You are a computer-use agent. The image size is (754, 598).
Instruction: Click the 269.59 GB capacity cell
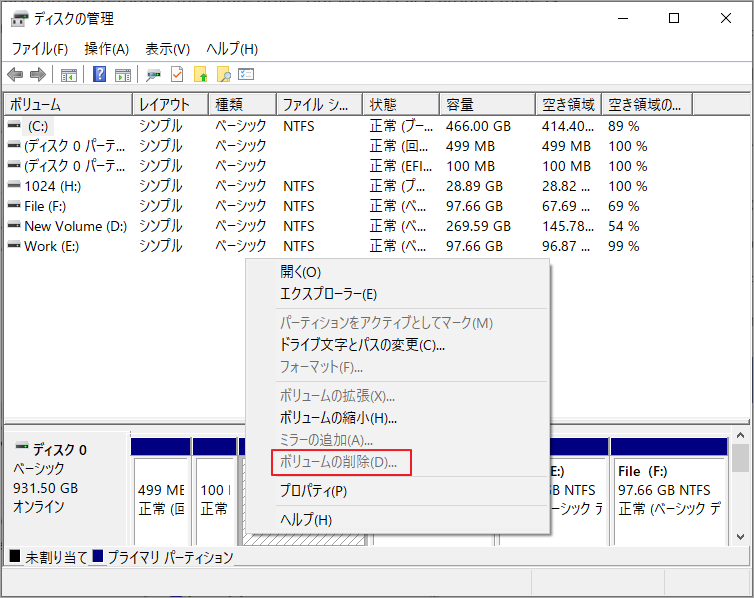[478, 226]
